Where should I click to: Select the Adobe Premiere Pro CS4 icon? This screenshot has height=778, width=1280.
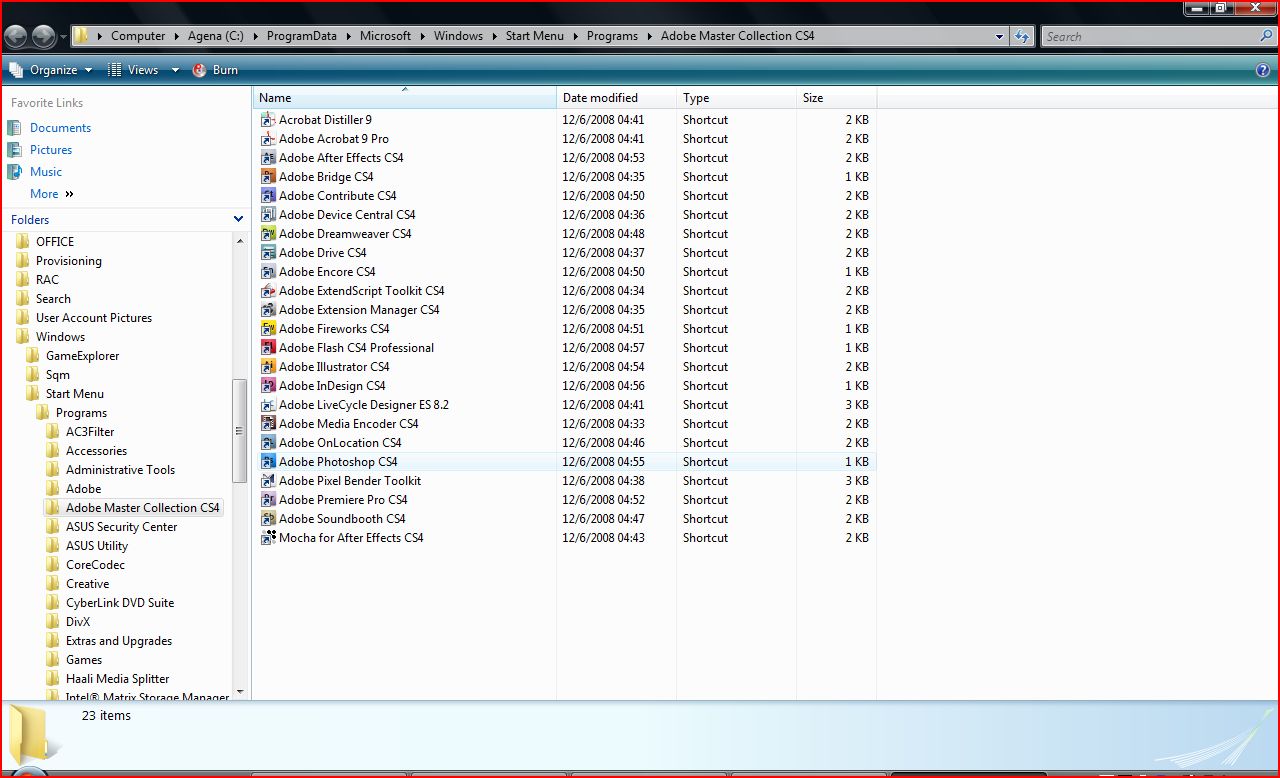click(x=268, y=499)
